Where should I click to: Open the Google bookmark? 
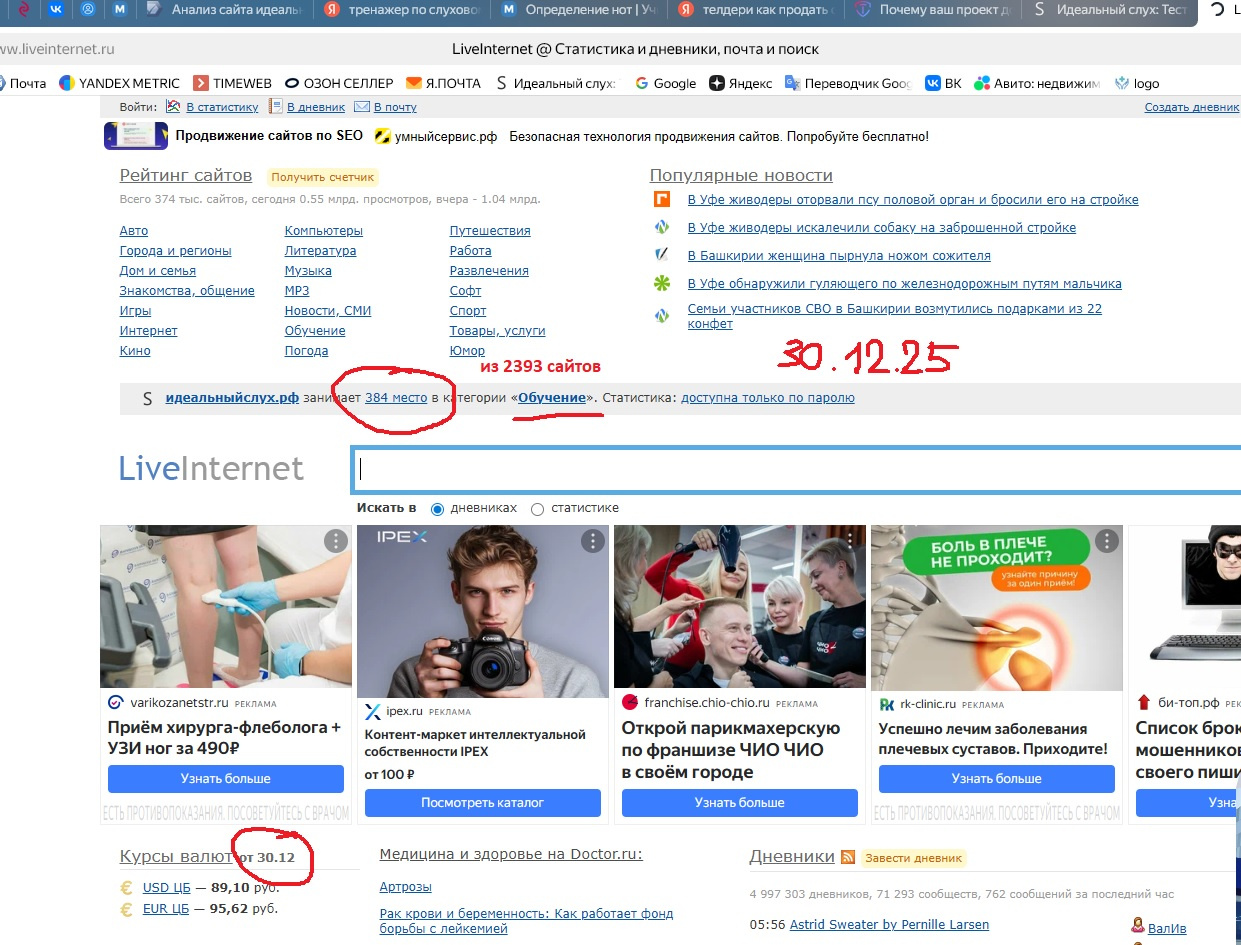click(665, 83)
